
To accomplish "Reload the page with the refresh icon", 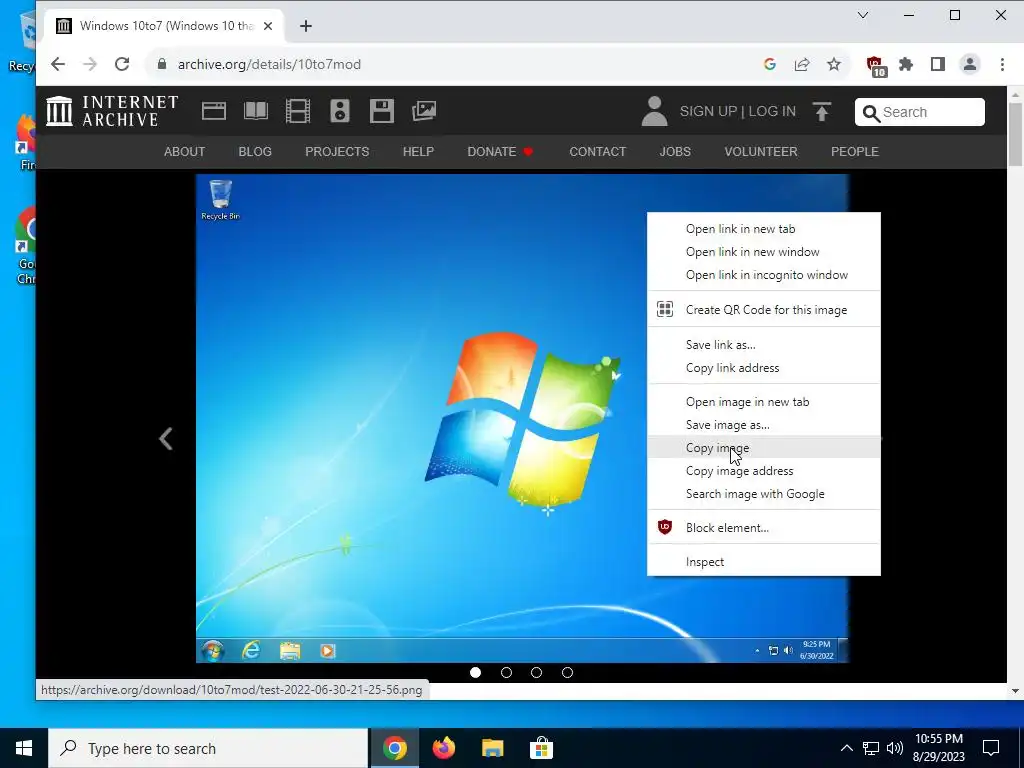I will (x=122, y=64).
